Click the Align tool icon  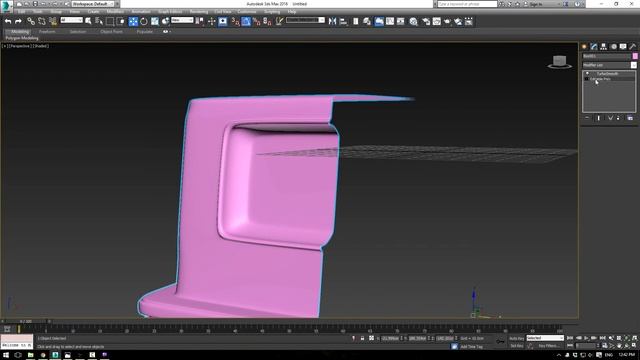(343, 21)
